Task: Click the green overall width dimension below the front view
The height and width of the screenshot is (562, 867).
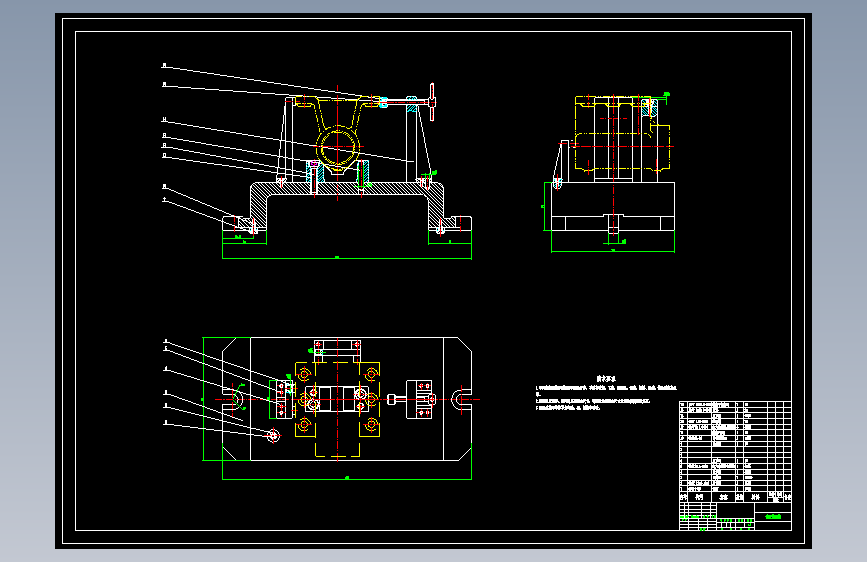Action: point(347,258)
